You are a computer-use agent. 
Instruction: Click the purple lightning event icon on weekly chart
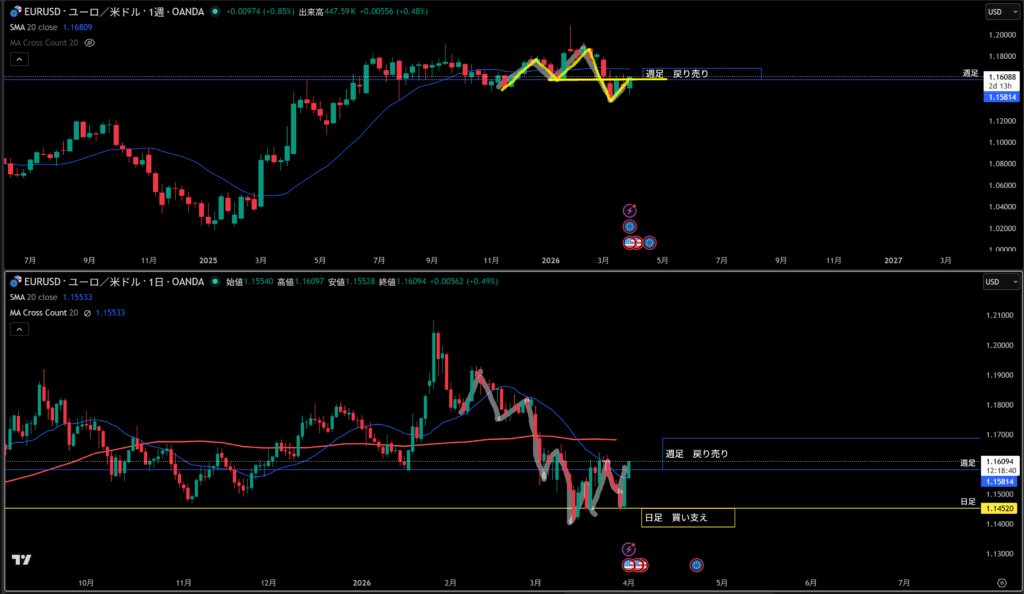pos(629,210)
